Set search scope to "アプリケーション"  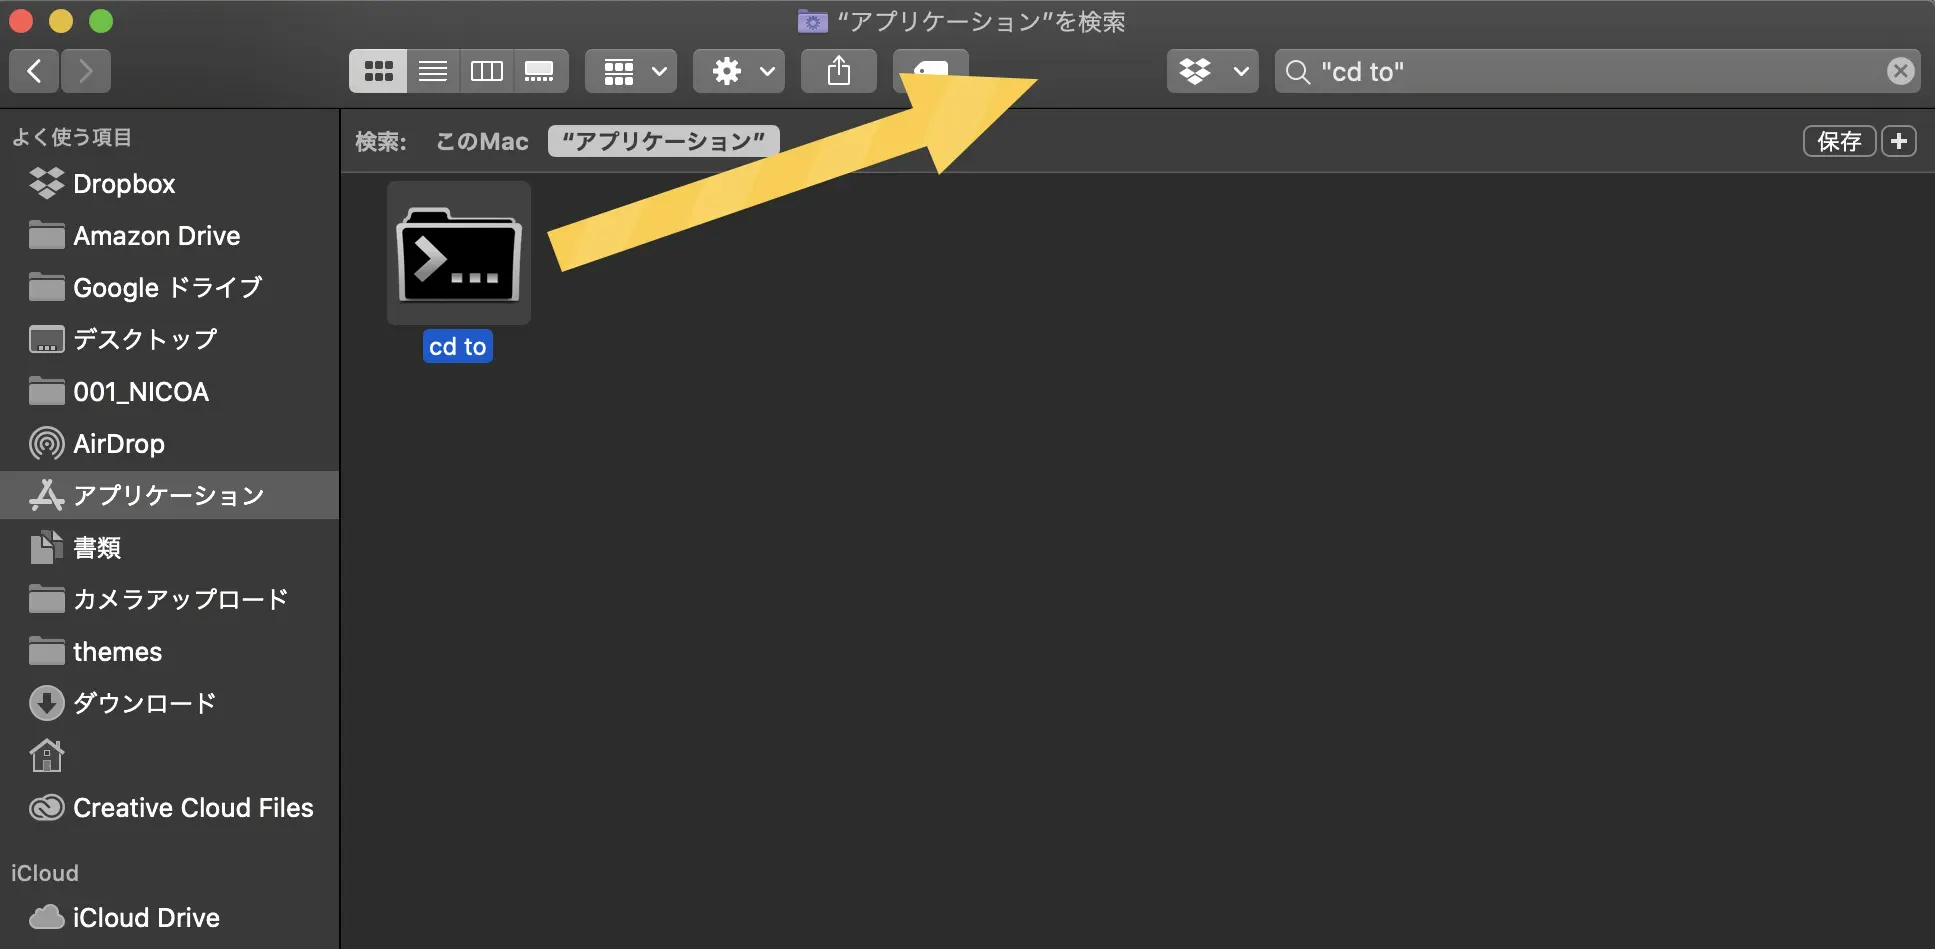[664, 141]
